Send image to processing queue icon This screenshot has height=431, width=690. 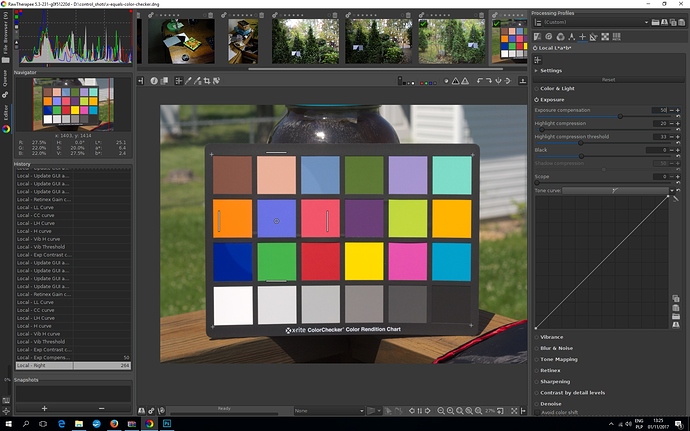[151, 411]
